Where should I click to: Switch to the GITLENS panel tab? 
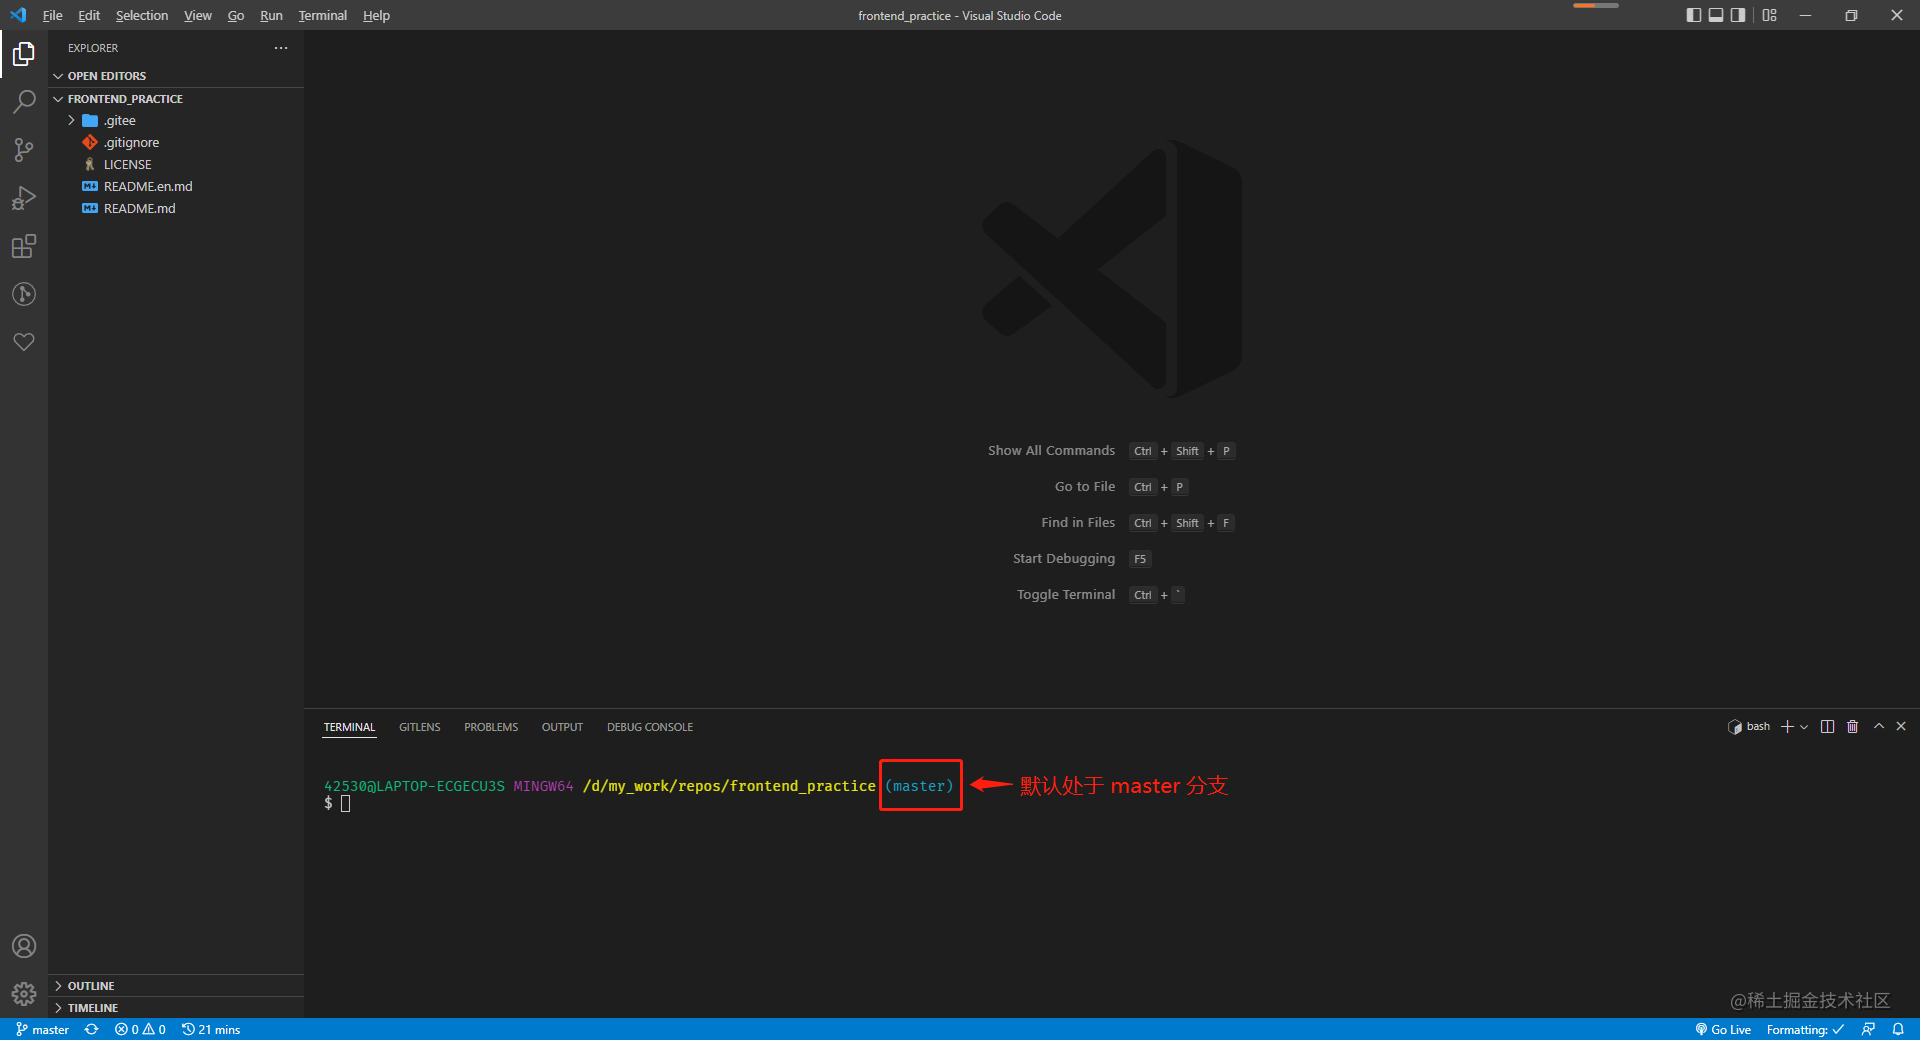coord(420,727)
